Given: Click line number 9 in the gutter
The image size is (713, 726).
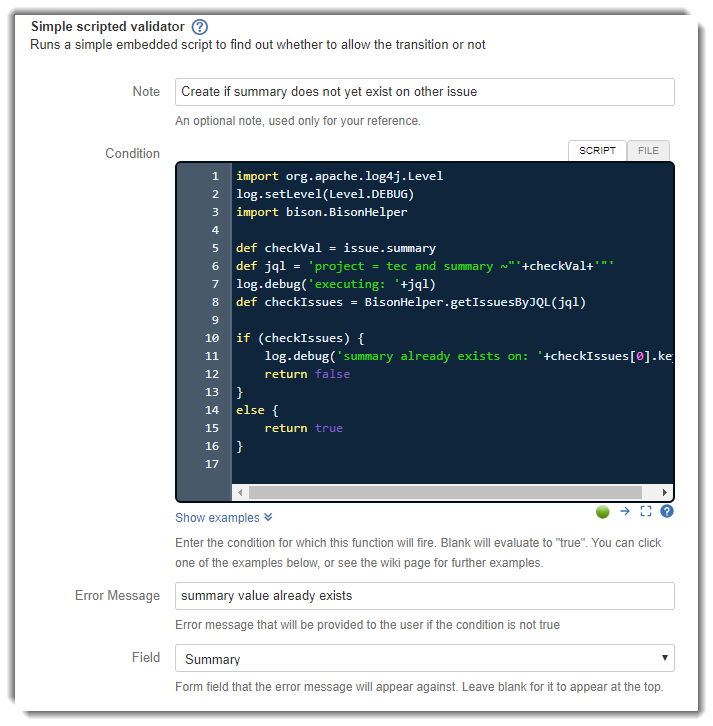Looking at the screenshot, I should tap(215, 320).
